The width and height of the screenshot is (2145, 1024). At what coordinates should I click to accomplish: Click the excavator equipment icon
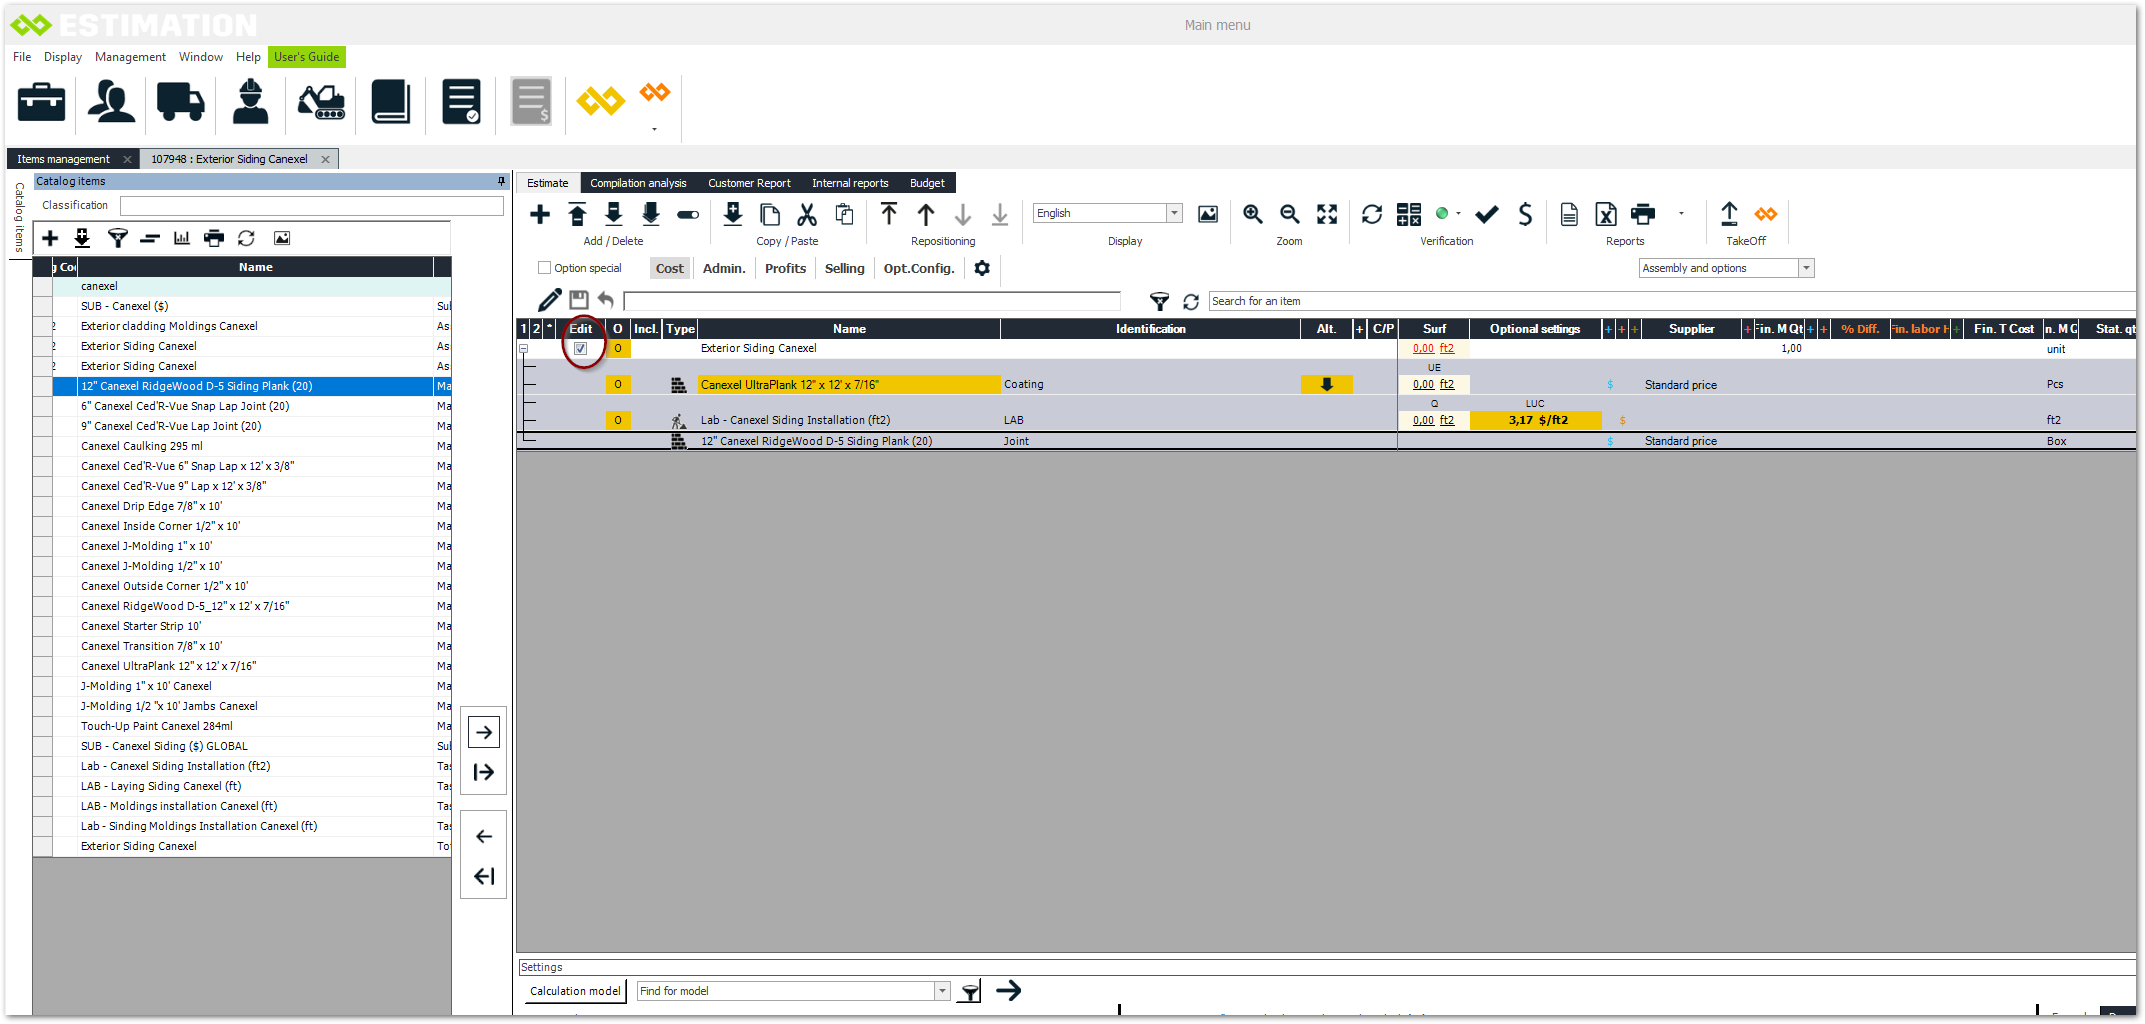click(321, 102)
